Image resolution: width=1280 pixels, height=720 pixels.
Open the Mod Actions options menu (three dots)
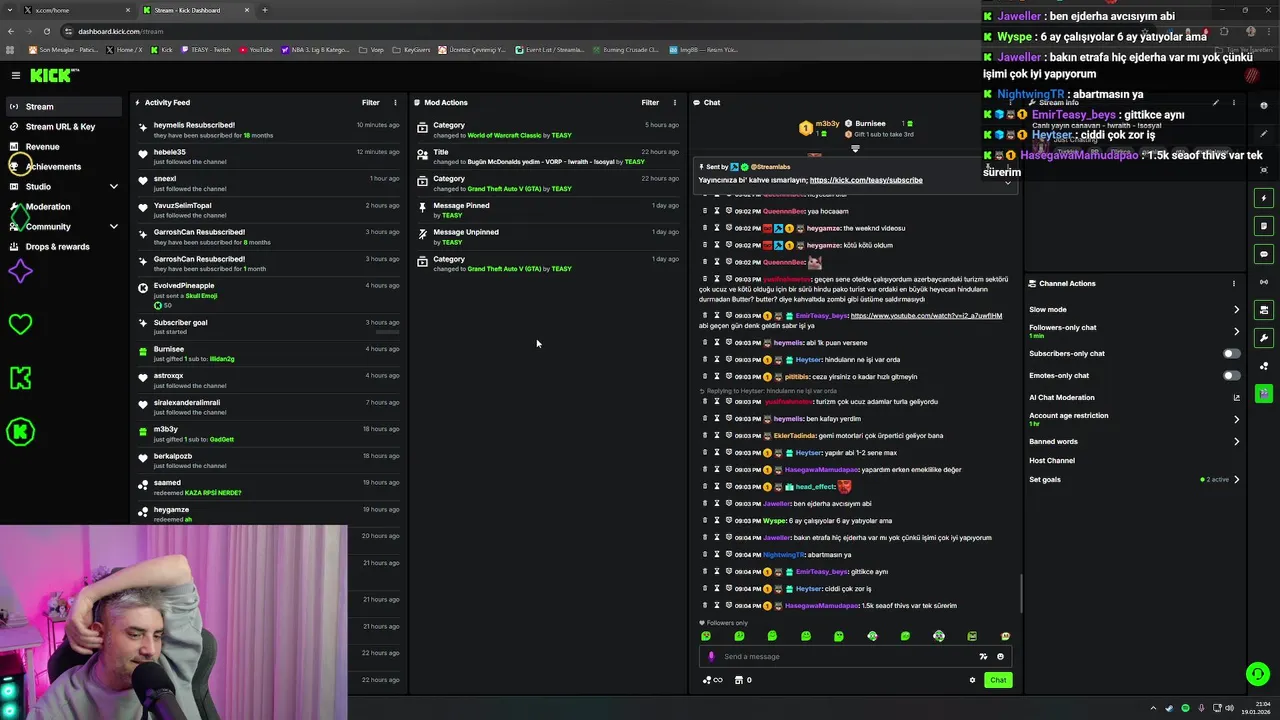click(674, 102)
